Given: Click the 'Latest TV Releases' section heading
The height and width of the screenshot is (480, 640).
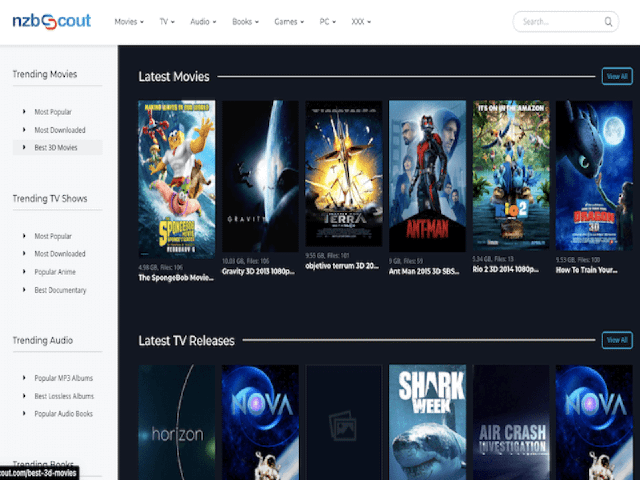Looking at the screenshot, I should point(187,340).
